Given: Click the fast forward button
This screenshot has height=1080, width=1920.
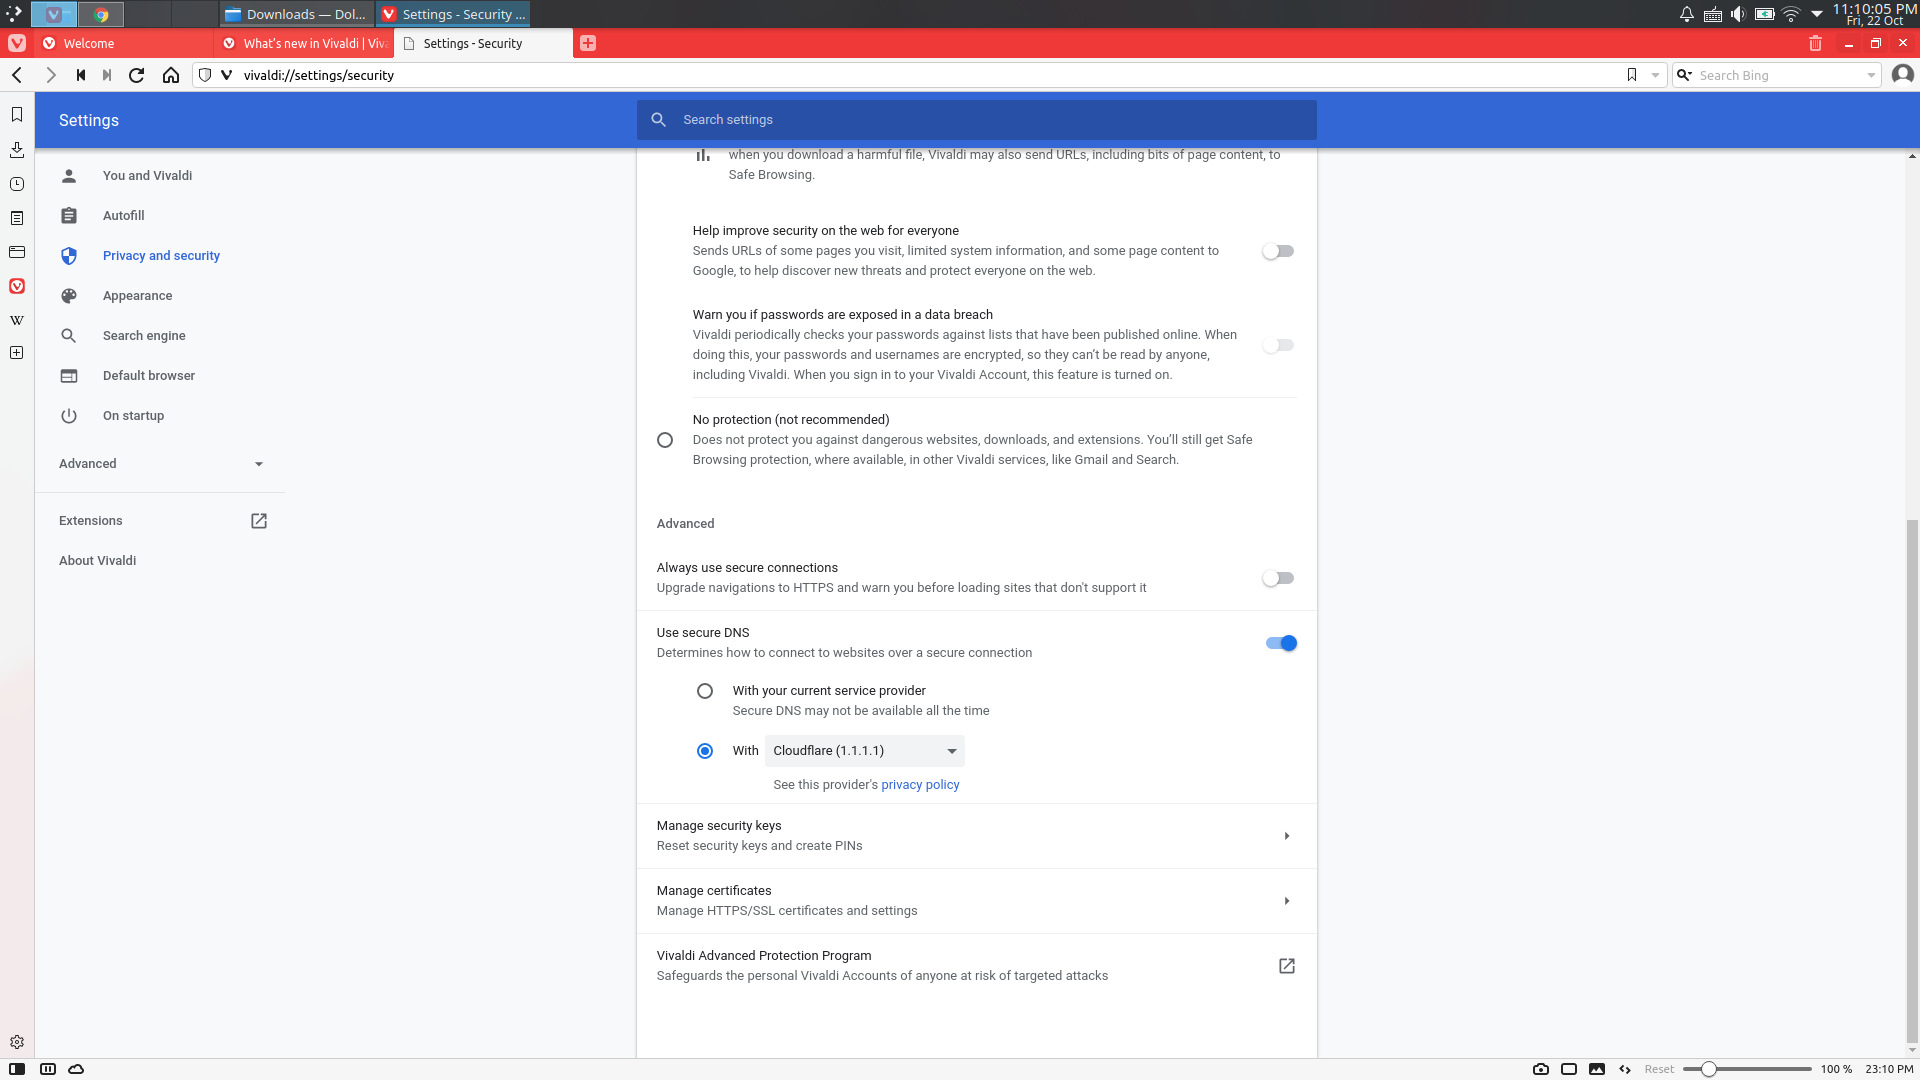Looking at the screenshot, I should point(107,75).
